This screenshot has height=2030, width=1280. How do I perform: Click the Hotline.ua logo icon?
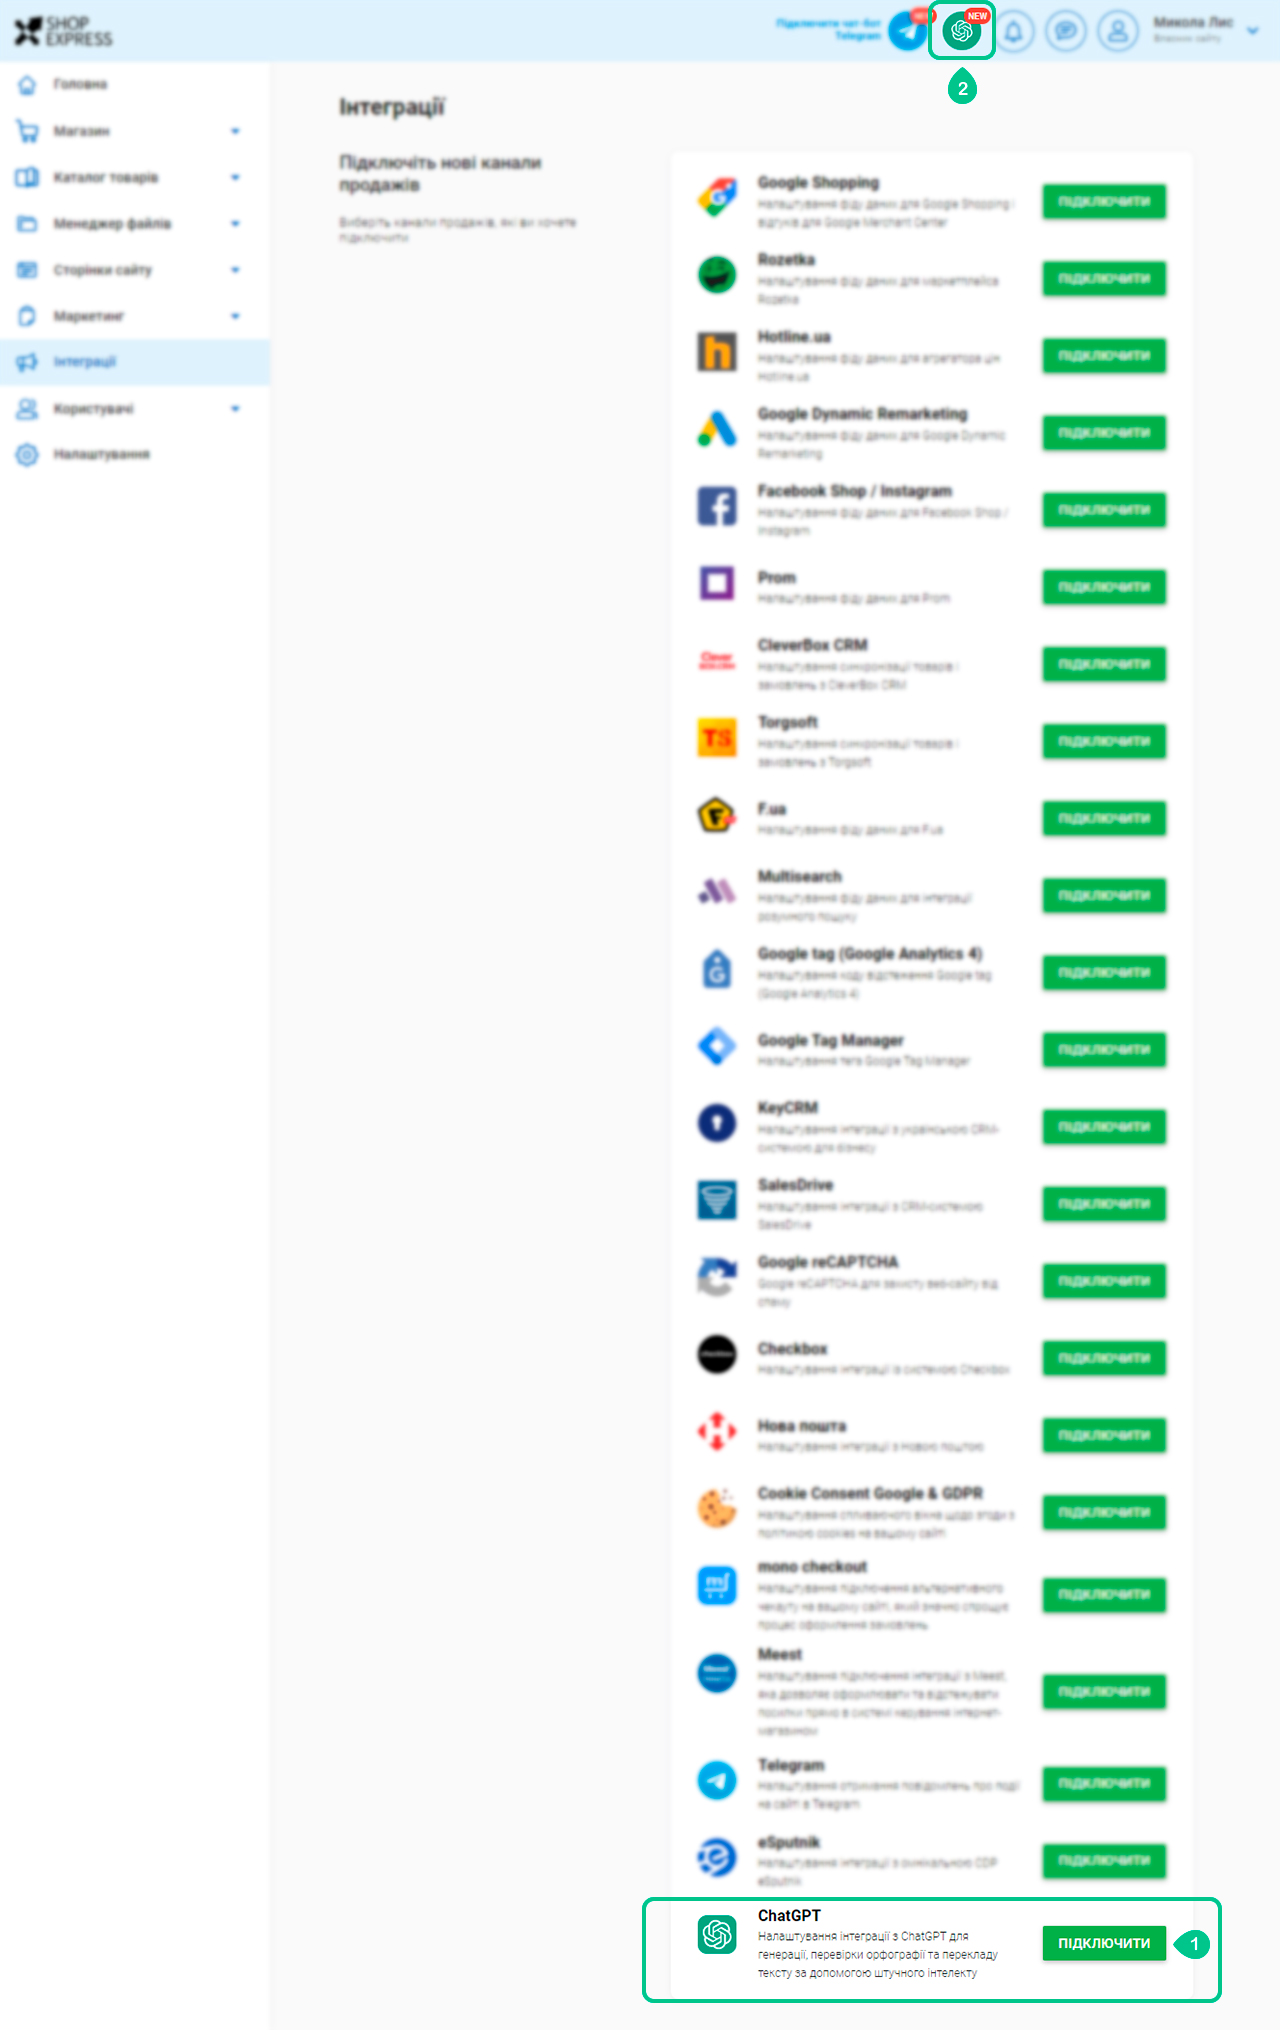tap(717, 352)
